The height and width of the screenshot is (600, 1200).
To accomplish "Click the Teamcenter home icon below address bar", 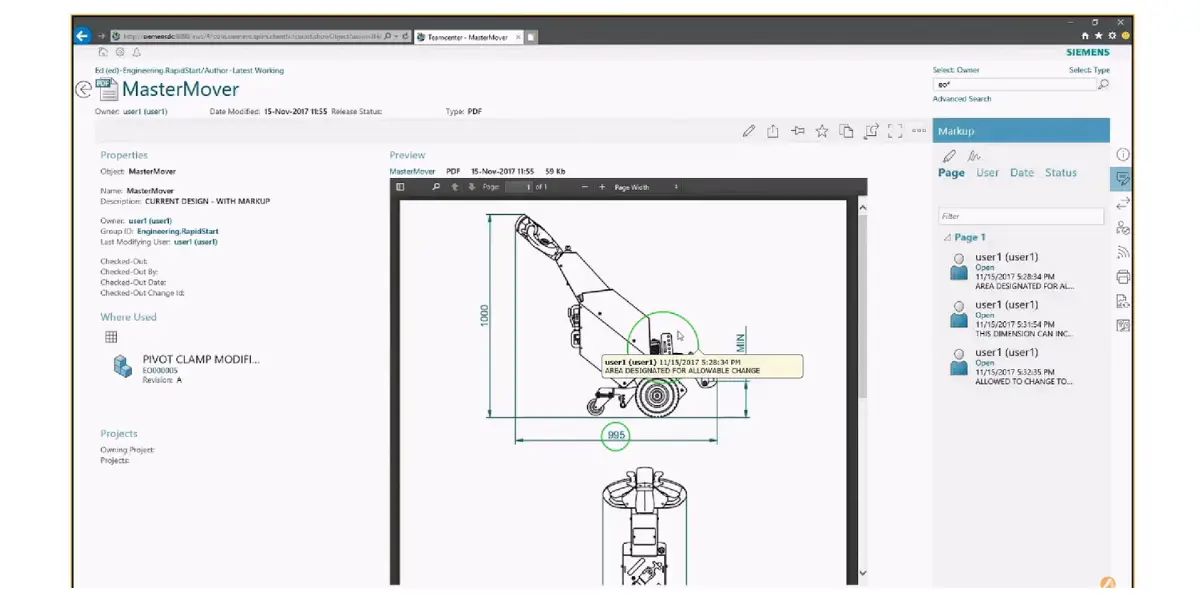I will 103,52.
